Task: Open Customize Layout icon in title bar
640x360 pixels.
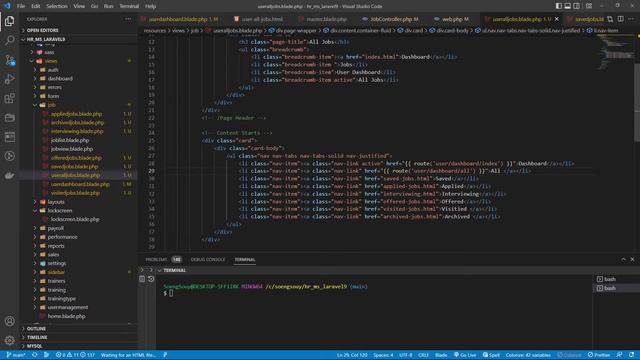Action: (589, 6)
